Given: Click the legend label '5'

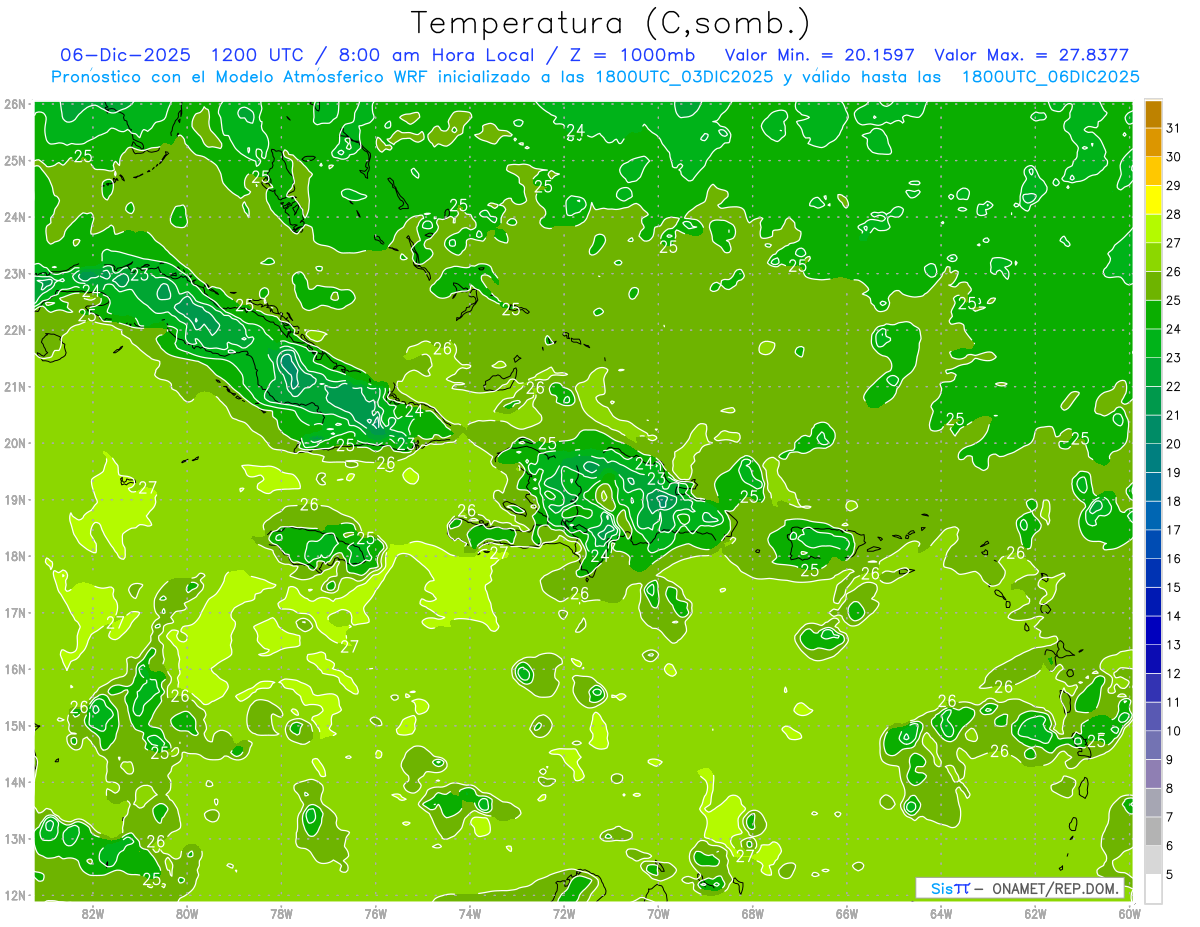Looking at the screenshot, I should click(1170, 874).
